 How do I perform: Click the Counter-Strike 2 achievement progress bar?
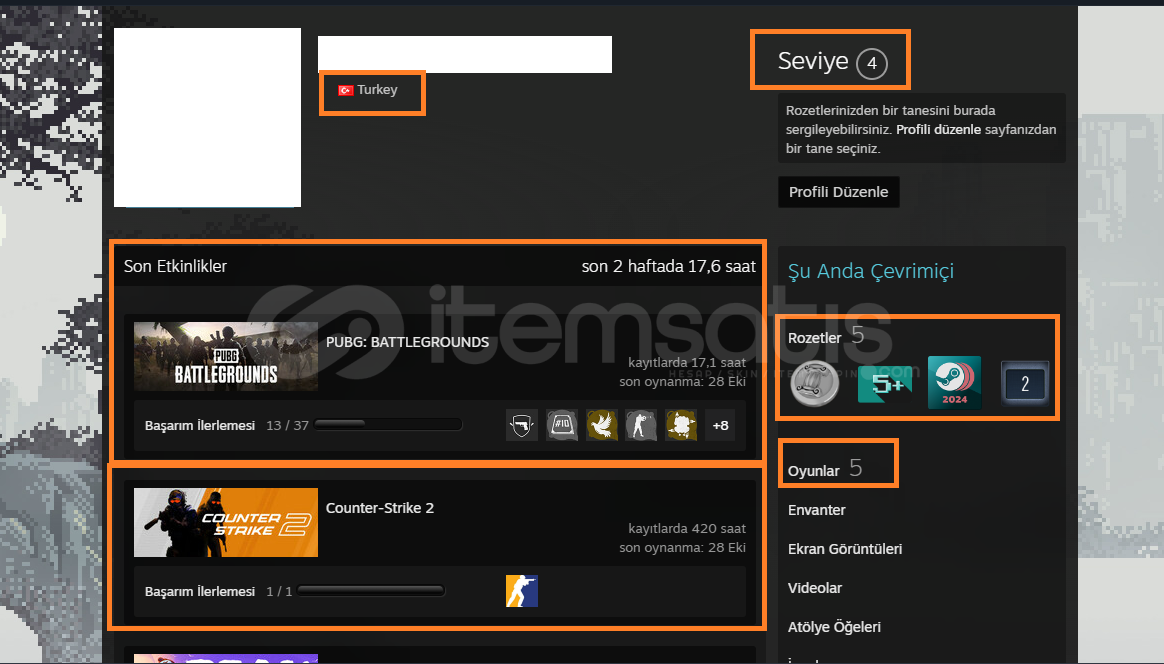370,591
